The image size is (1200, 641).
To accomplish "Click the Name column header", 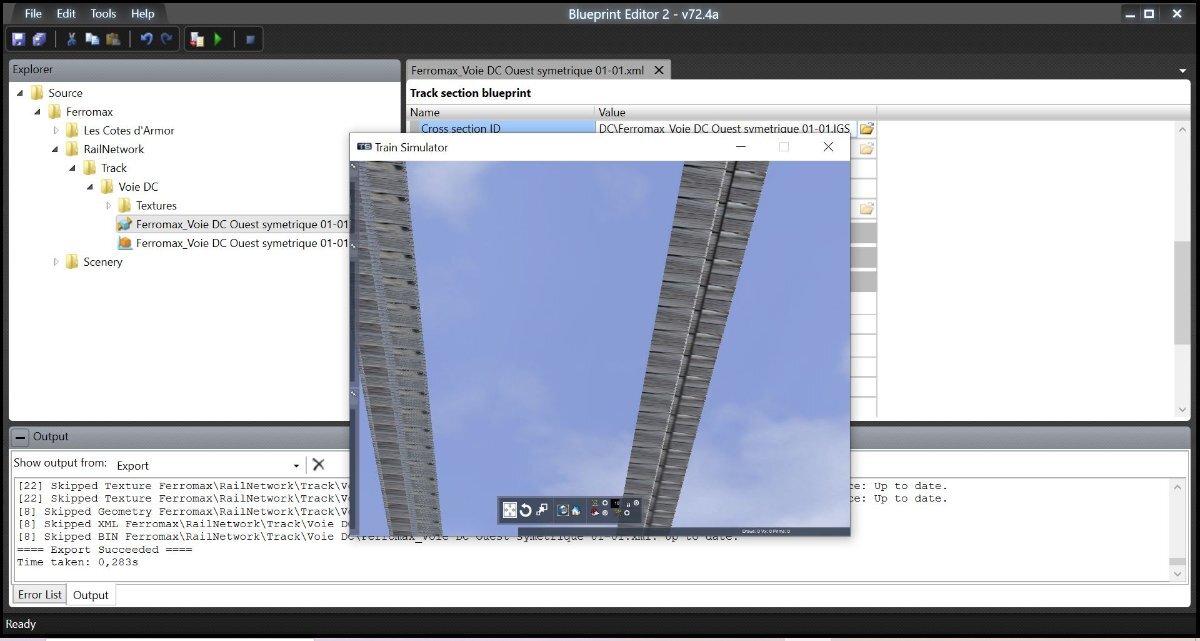I will [500, 113].
